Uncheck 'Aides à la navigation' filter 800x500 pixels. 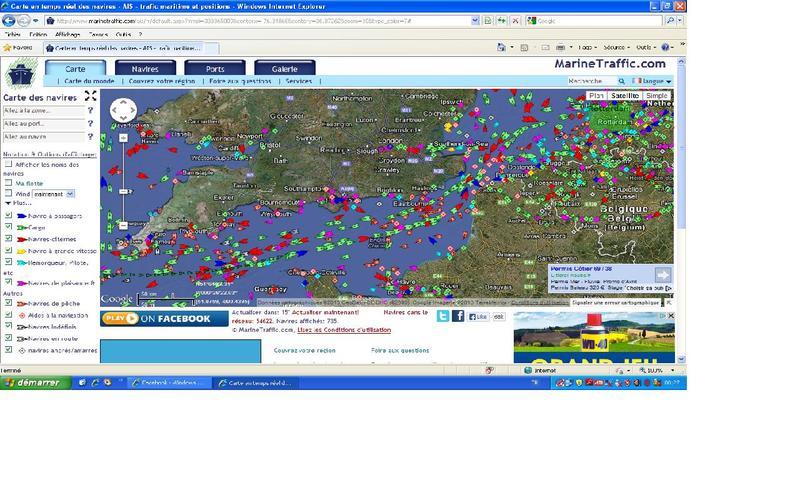[x=8, y=315]
